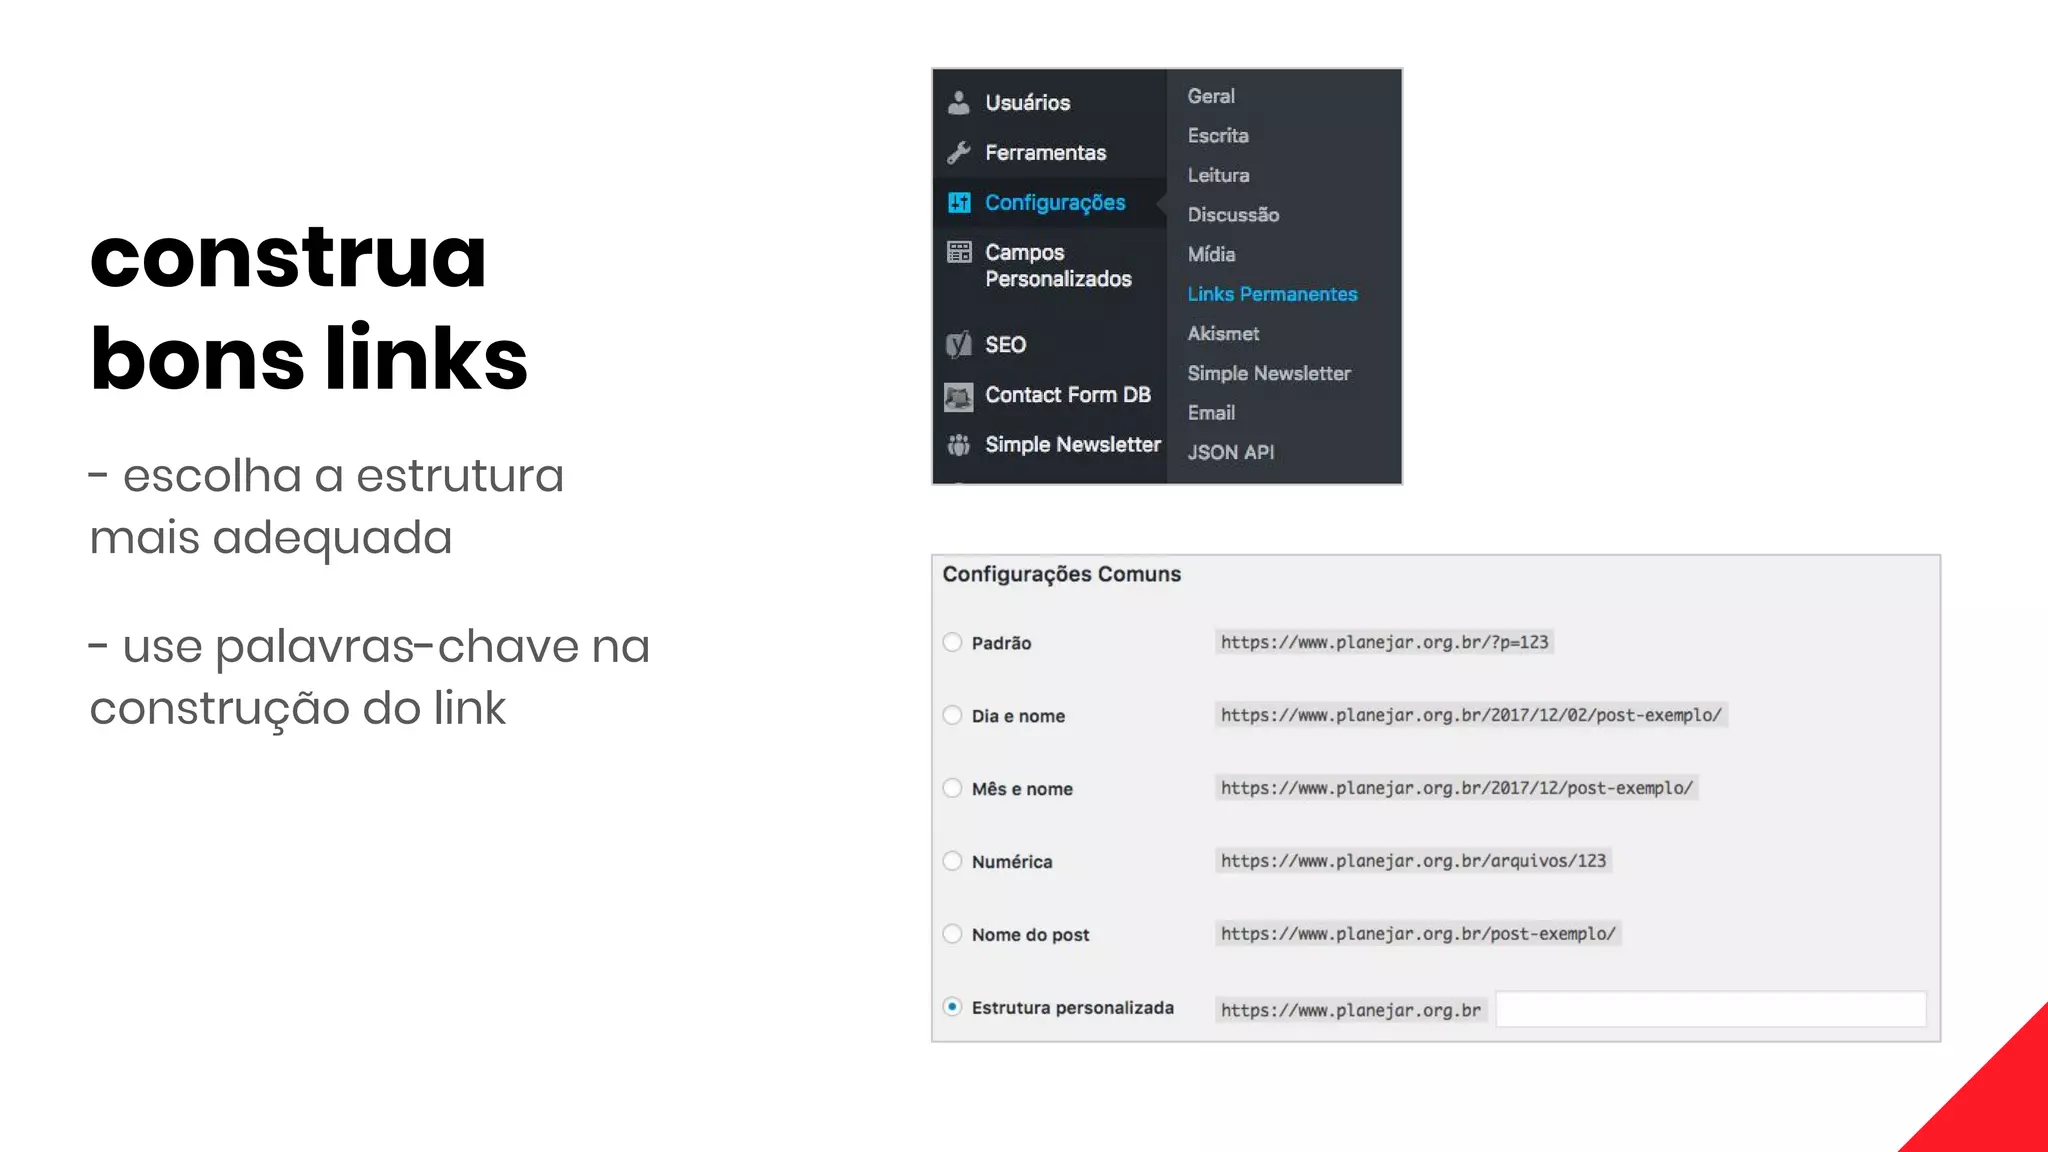Open JSON API settings submenu
2048x1152 pixels.
[x=1231, y=452]
